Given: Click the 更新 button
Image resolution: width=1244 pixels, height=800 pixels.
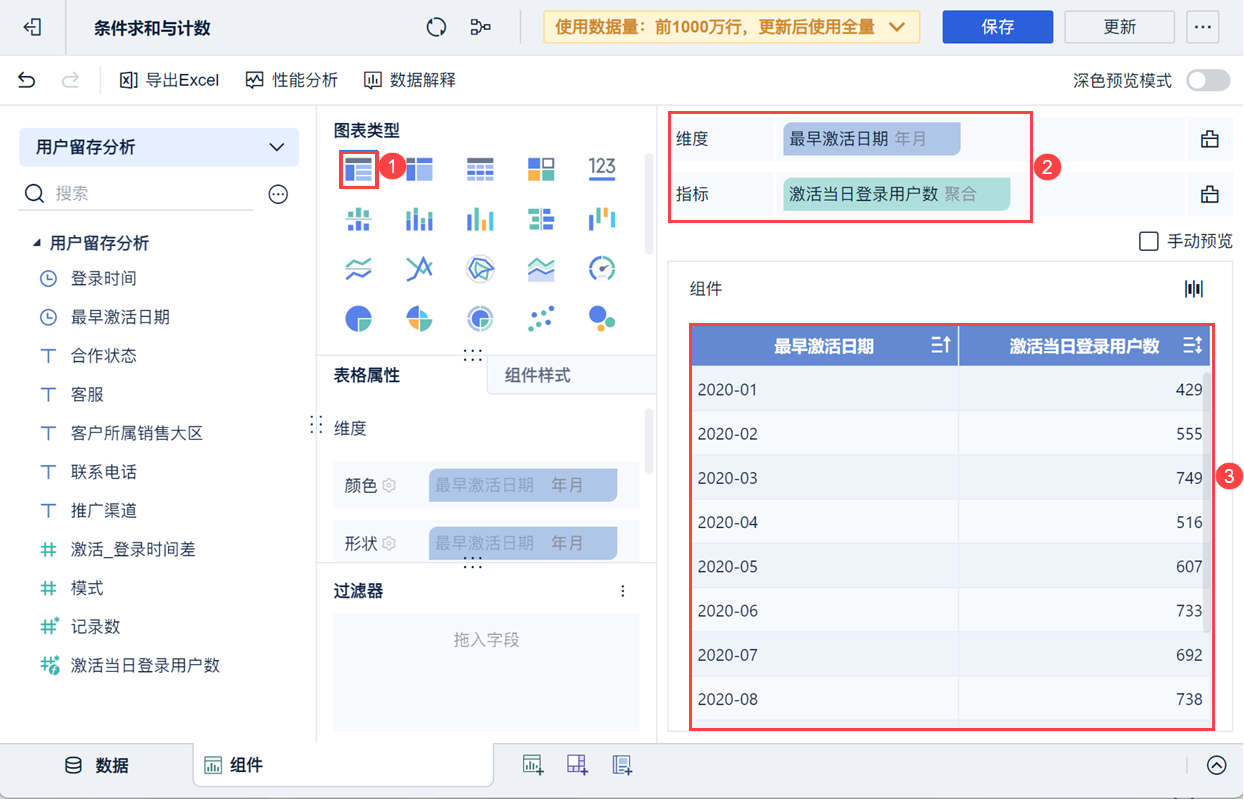Looking at the screenshot, I should pos(1120,27).
